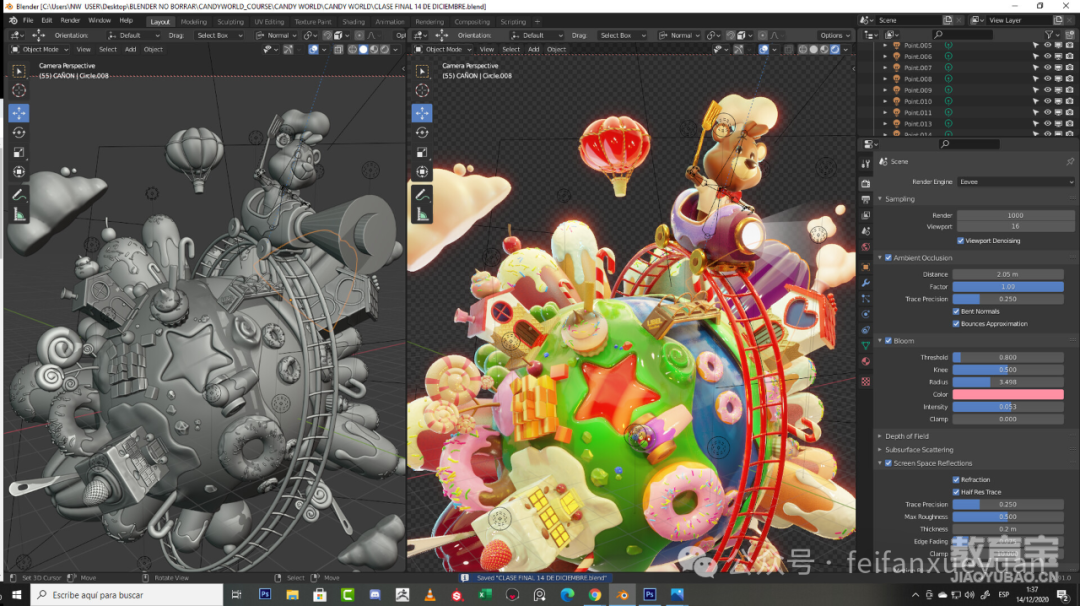Open the View Layer properties tab

click(x=866, y=216)
